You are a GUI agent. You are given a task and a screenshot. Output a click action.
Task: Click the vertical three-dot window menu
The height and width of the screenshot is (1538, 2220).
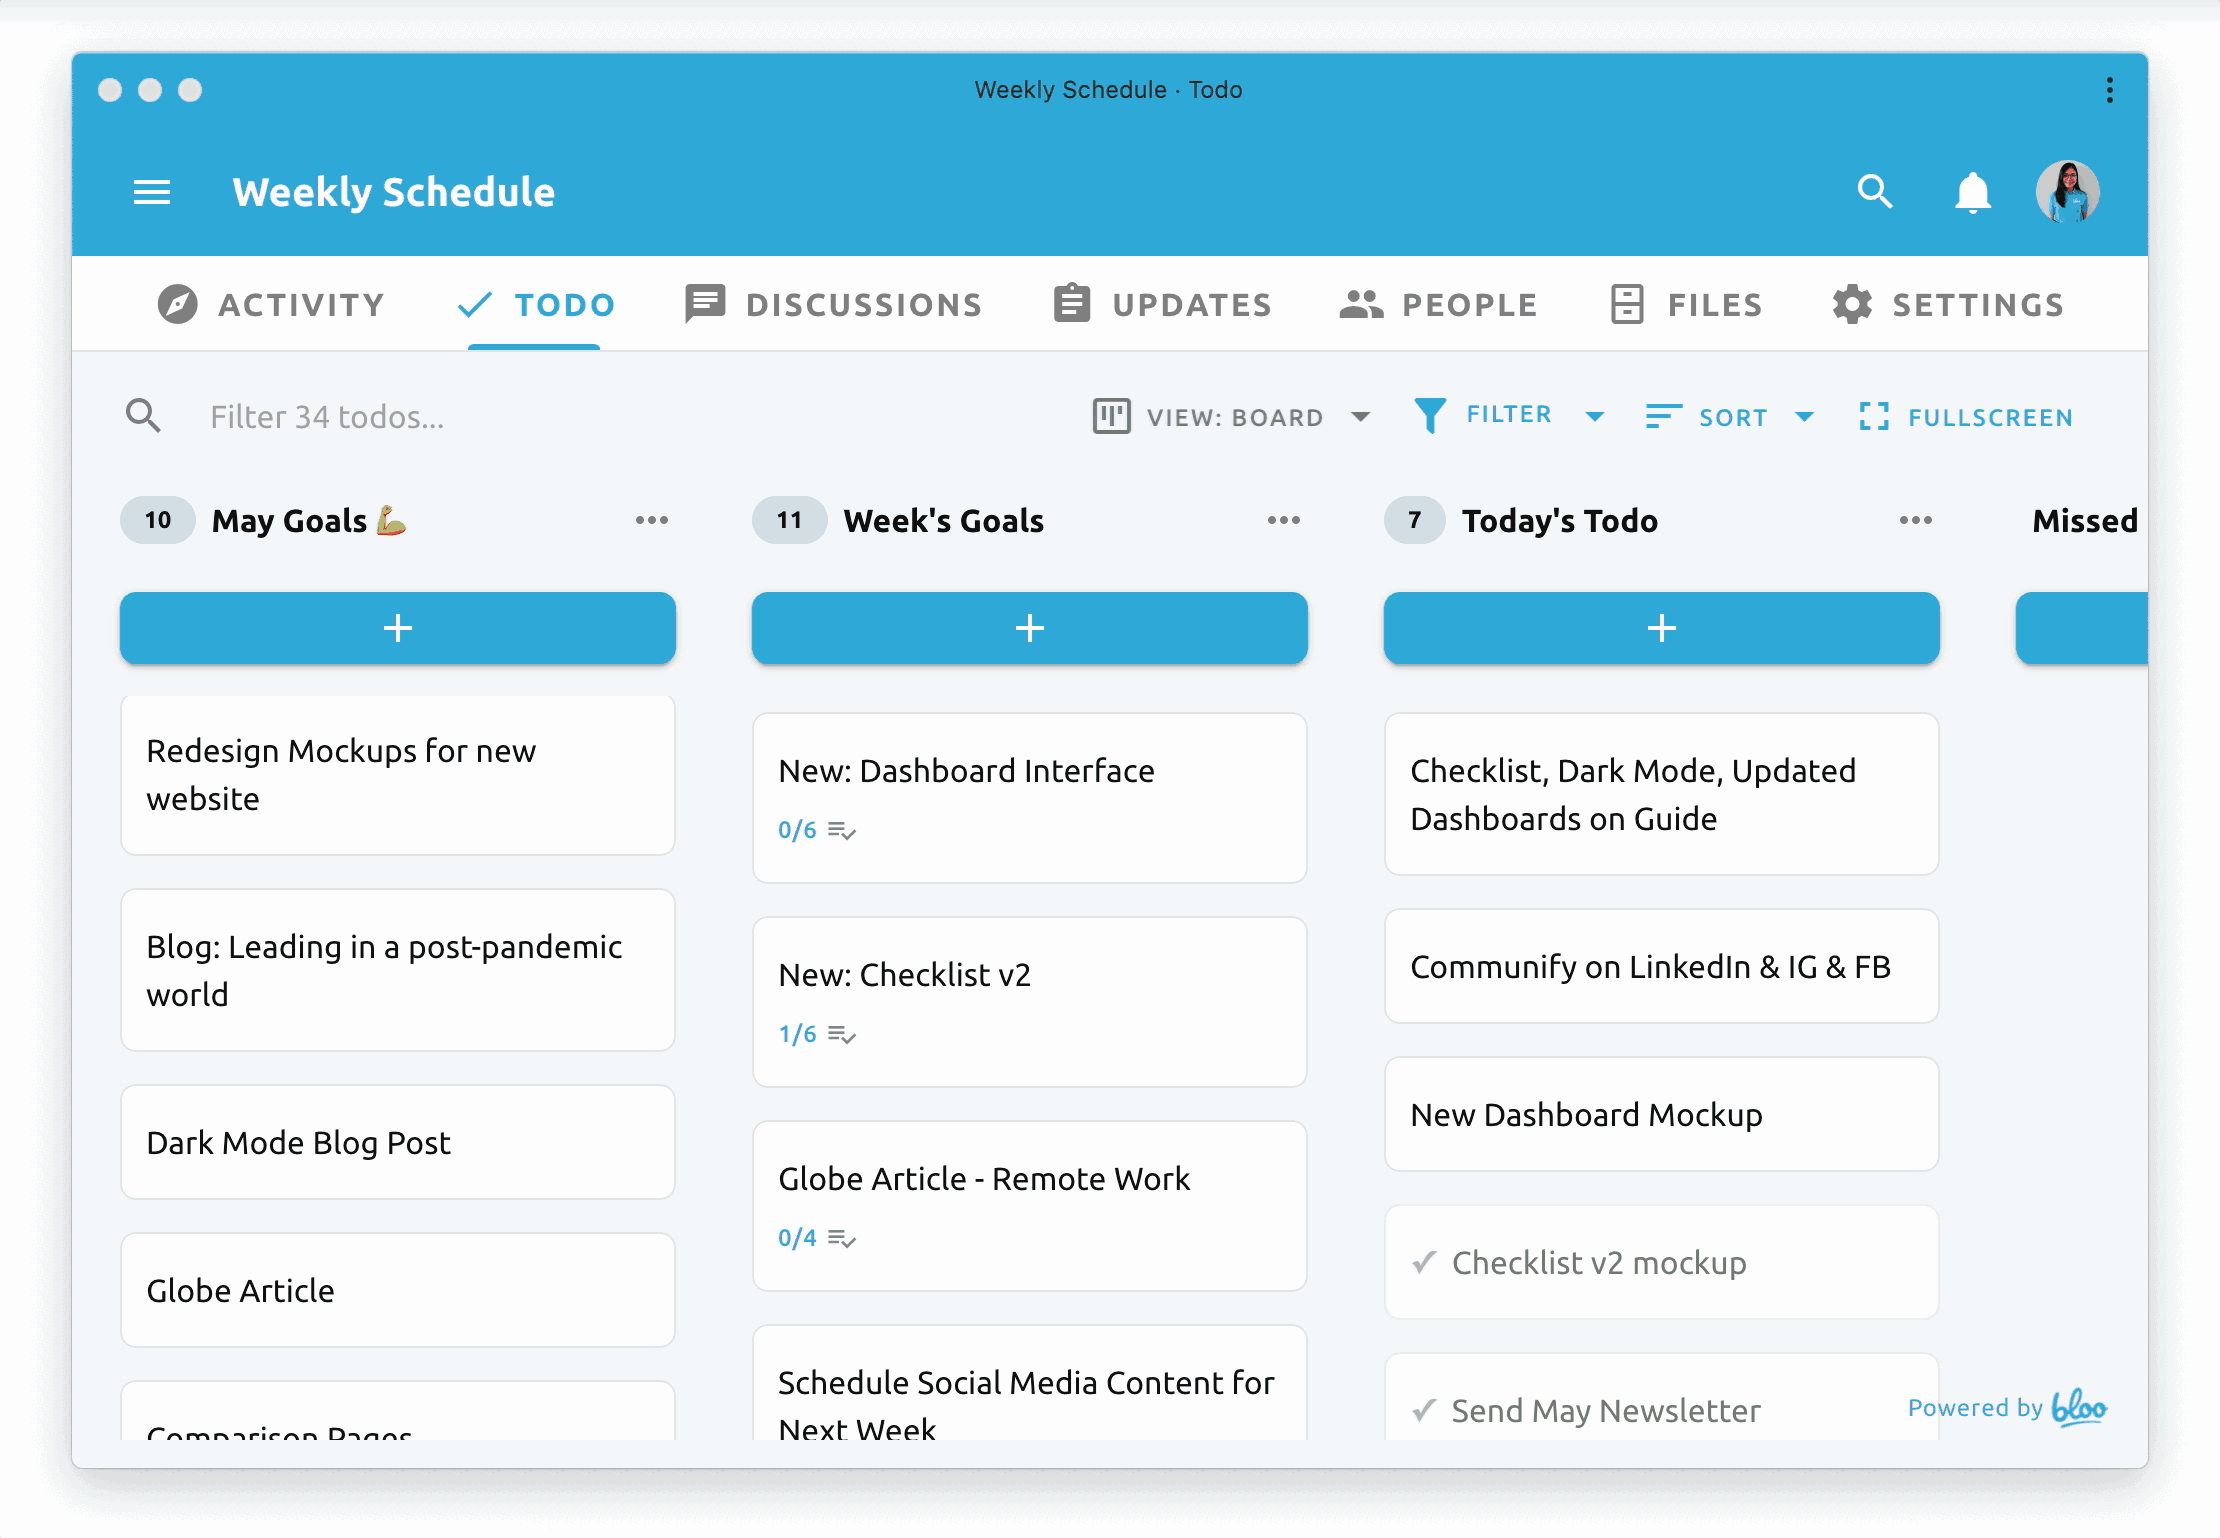2109,90
